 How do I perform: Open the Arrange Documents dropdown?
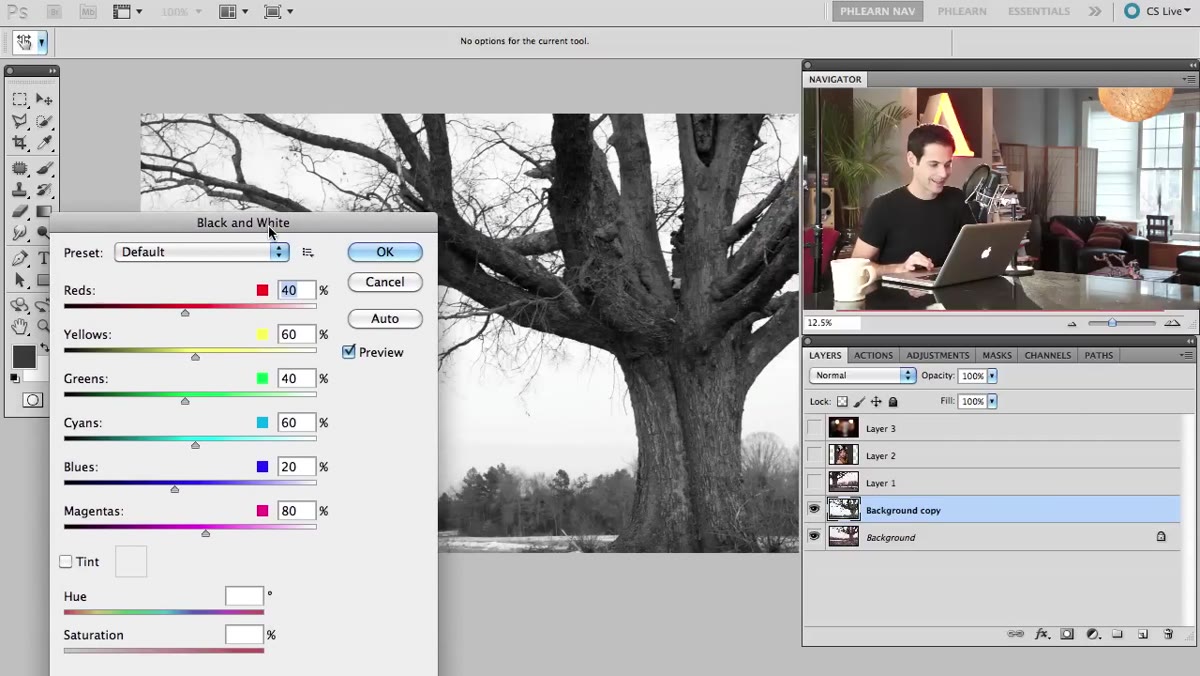click(x=234, y=12)
